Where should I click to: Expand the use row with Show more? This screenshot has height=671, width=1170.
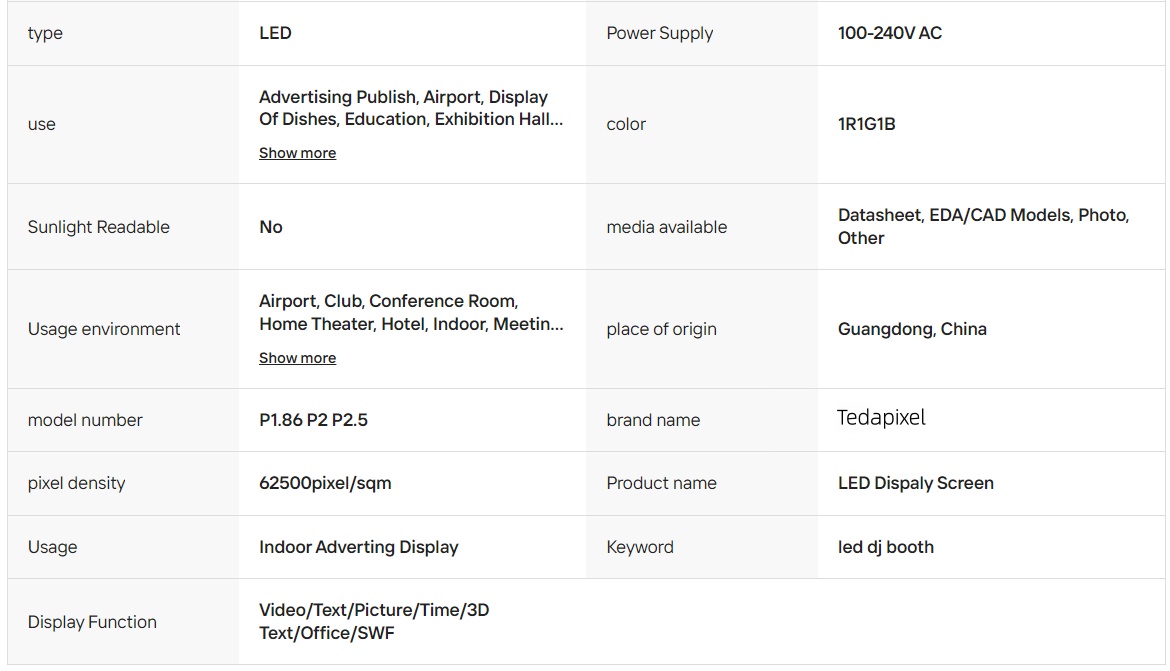[x=297, y=153]
